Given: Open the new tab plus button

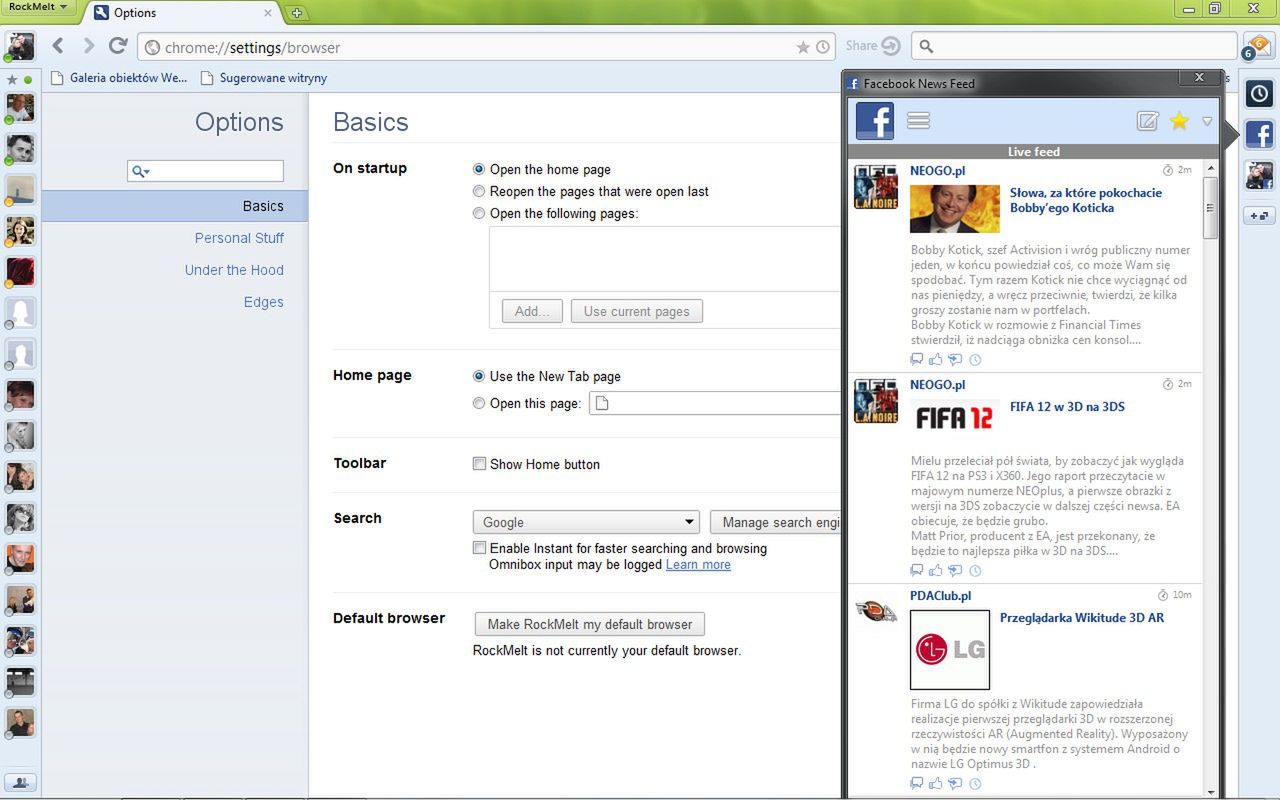Looking at the screenshot, I should (296, 13).
